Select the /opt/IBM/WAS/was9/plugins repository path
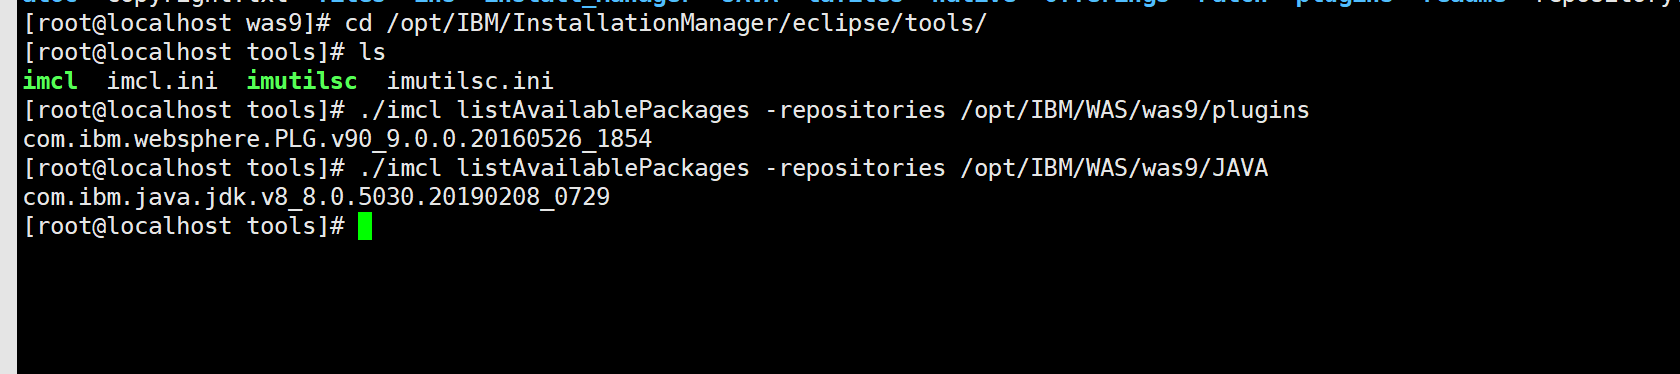The width and height of the screenshot is (1680, 374). coord(1135,110)
